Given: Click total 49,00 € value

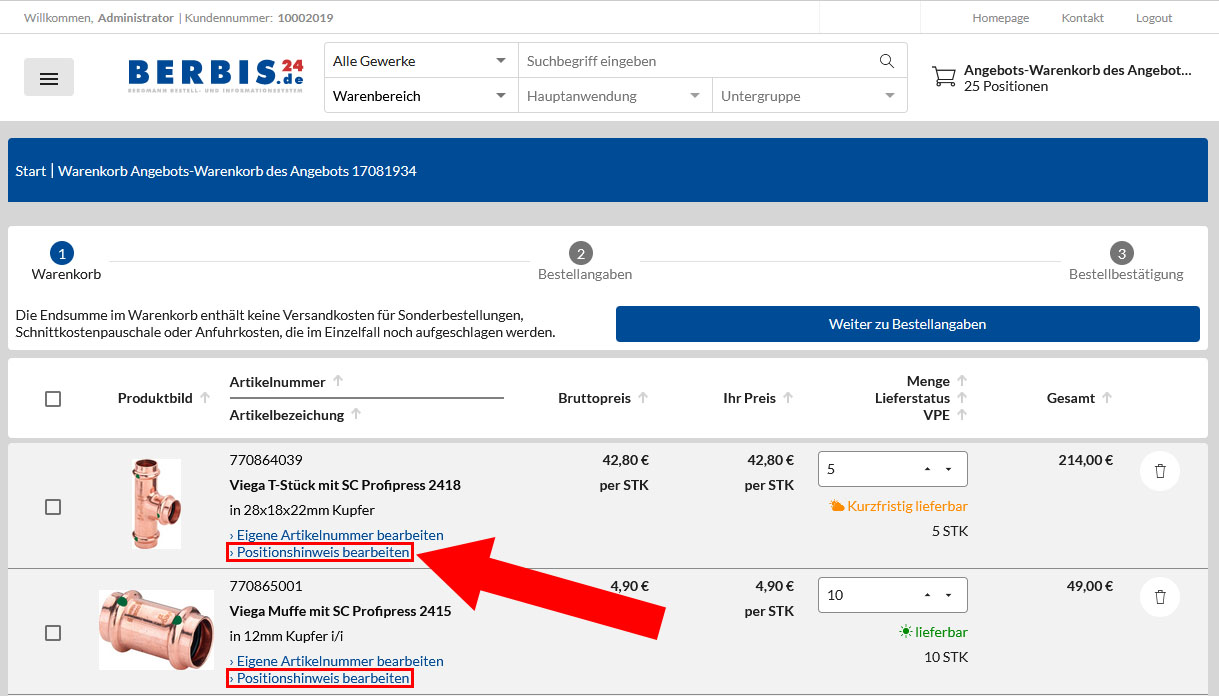Looking at the screenshot, I should click(x=1090, y=586).
